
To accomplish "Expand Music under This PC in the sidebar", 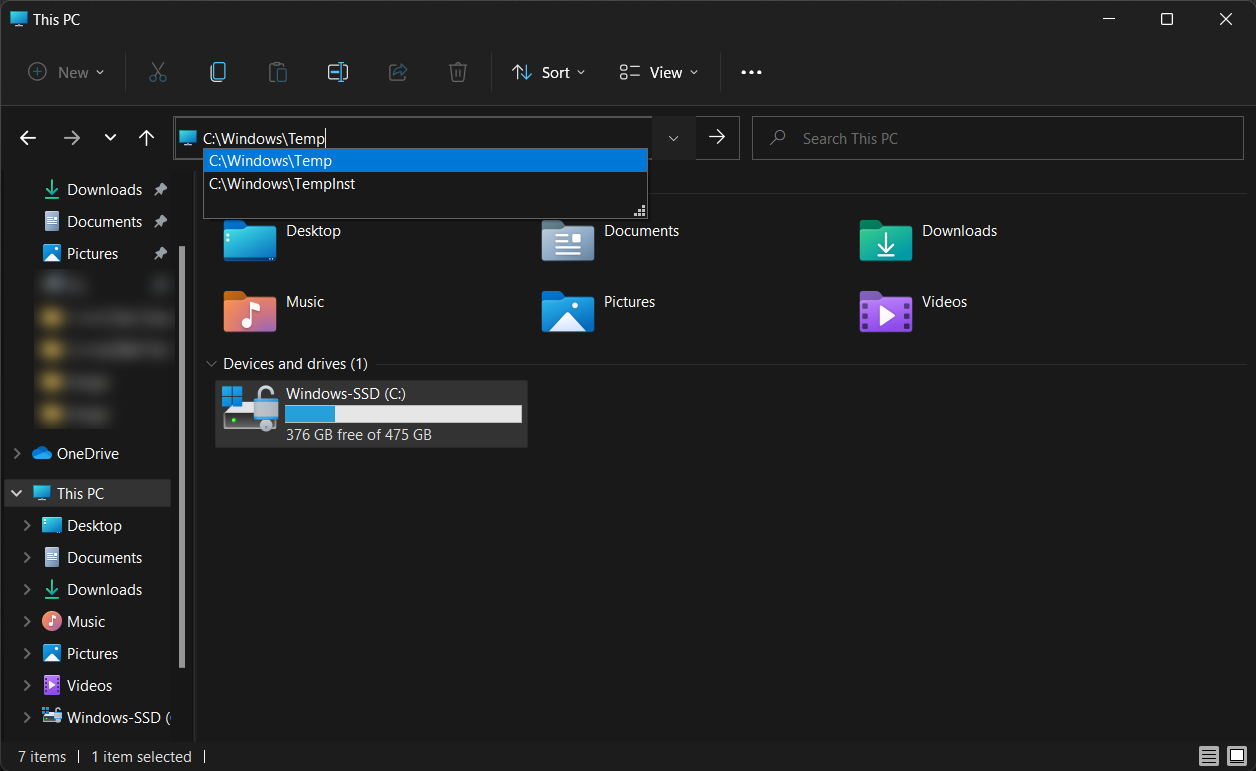I will 27,621.
